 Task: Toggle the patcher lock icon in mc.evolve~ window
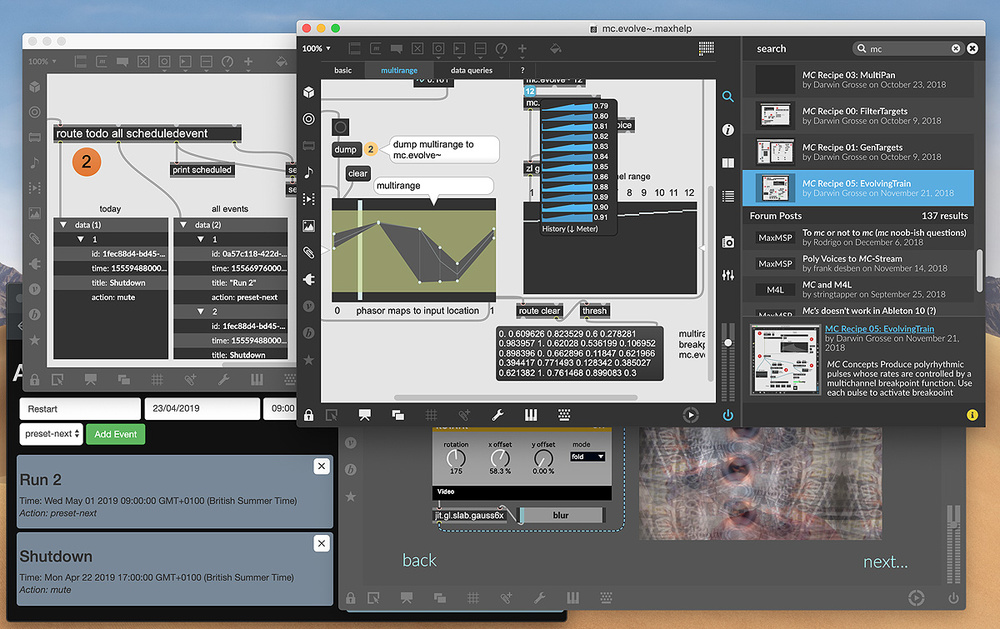coord(309,415)
